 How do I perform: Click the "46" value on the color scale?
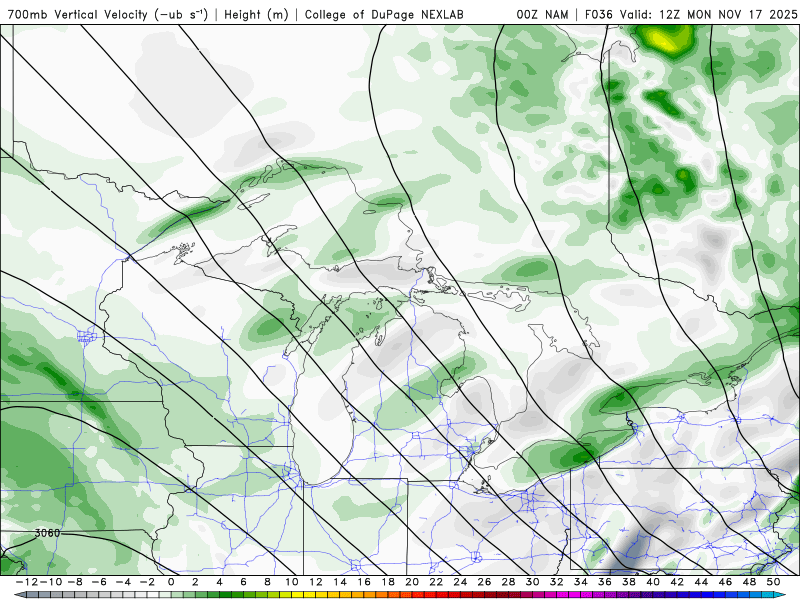pyautogui.click(x=726, y=582)
